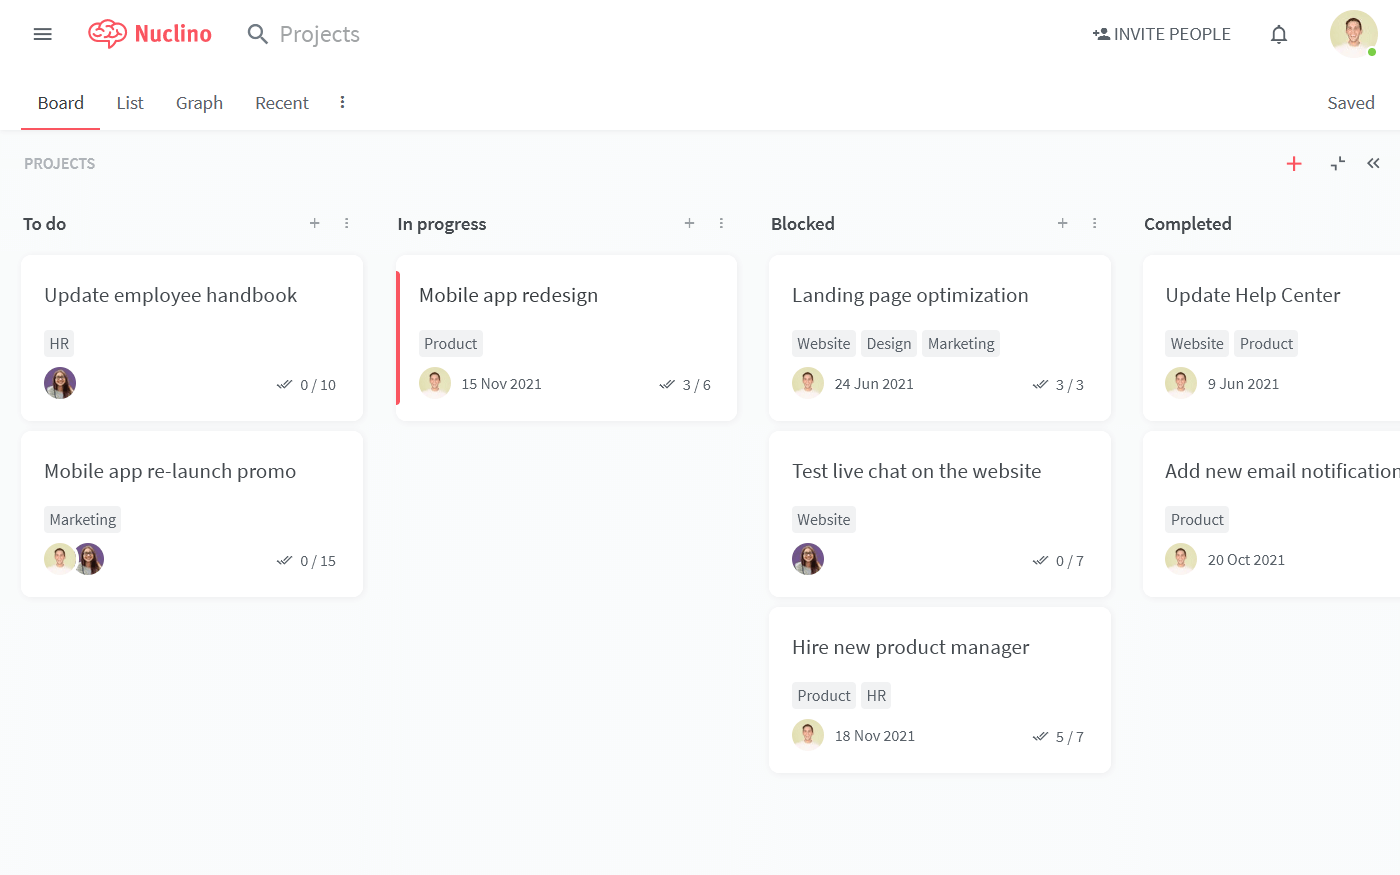Click the PROJECTS workspace heading

point(60,164)
